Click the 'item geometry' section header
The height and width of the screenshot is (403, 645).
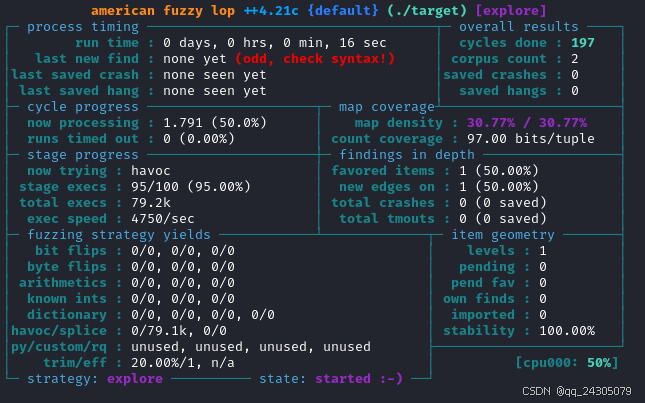point(503,235)
